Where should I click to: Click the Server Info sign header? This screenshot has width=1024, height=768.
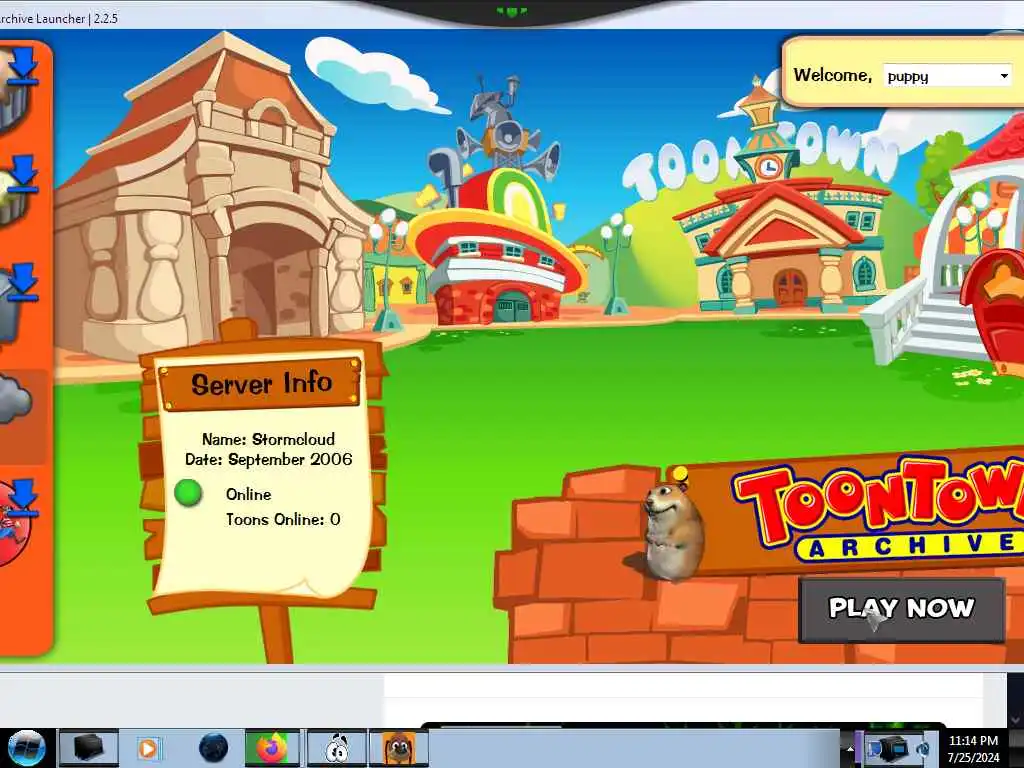[x=260, y=383]
